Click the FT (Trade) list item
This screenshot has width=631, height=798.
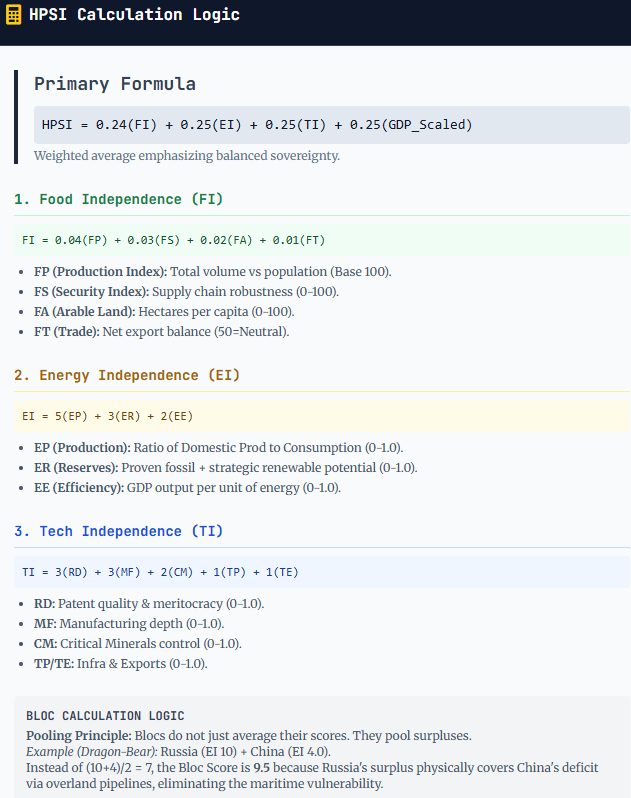click(x=161, y=332)
